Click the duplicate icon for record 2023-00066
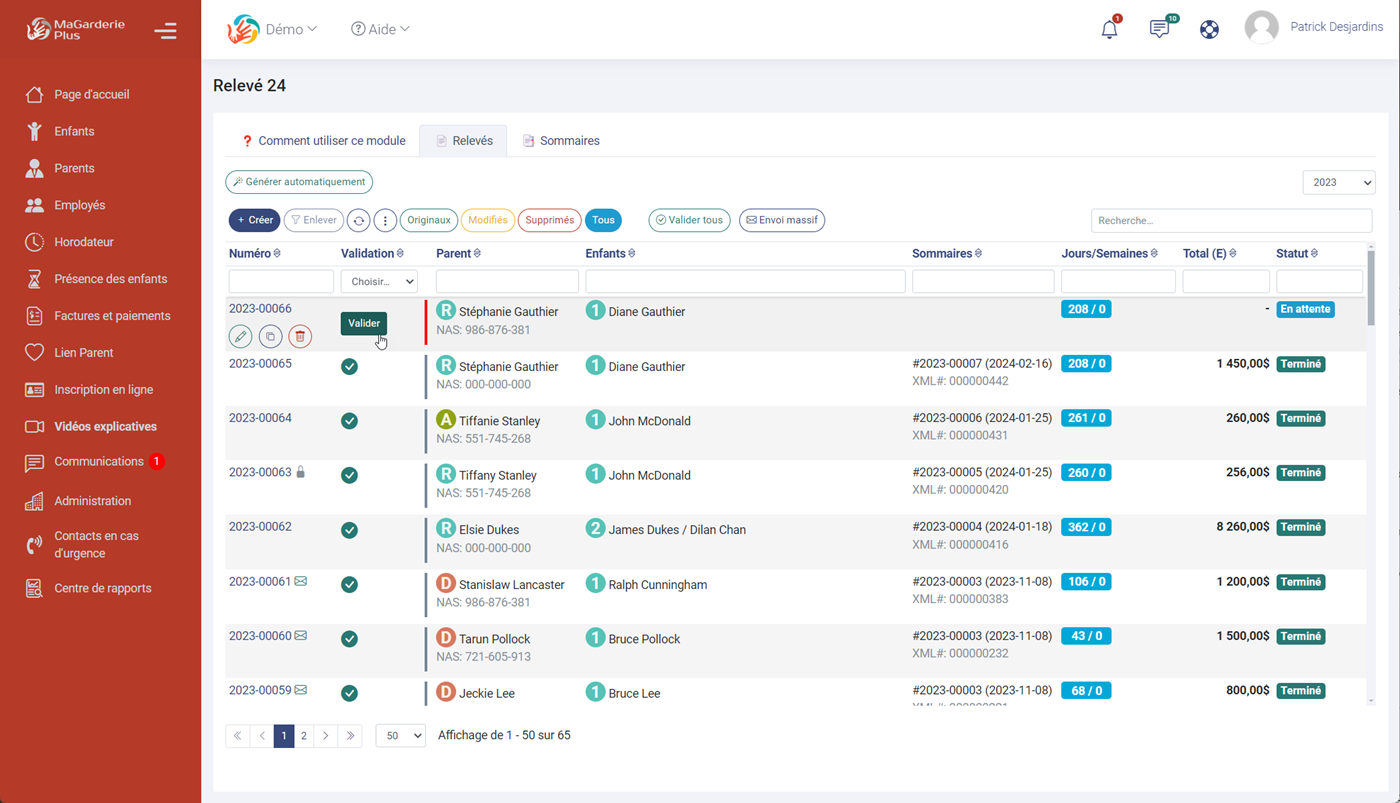 270,337
